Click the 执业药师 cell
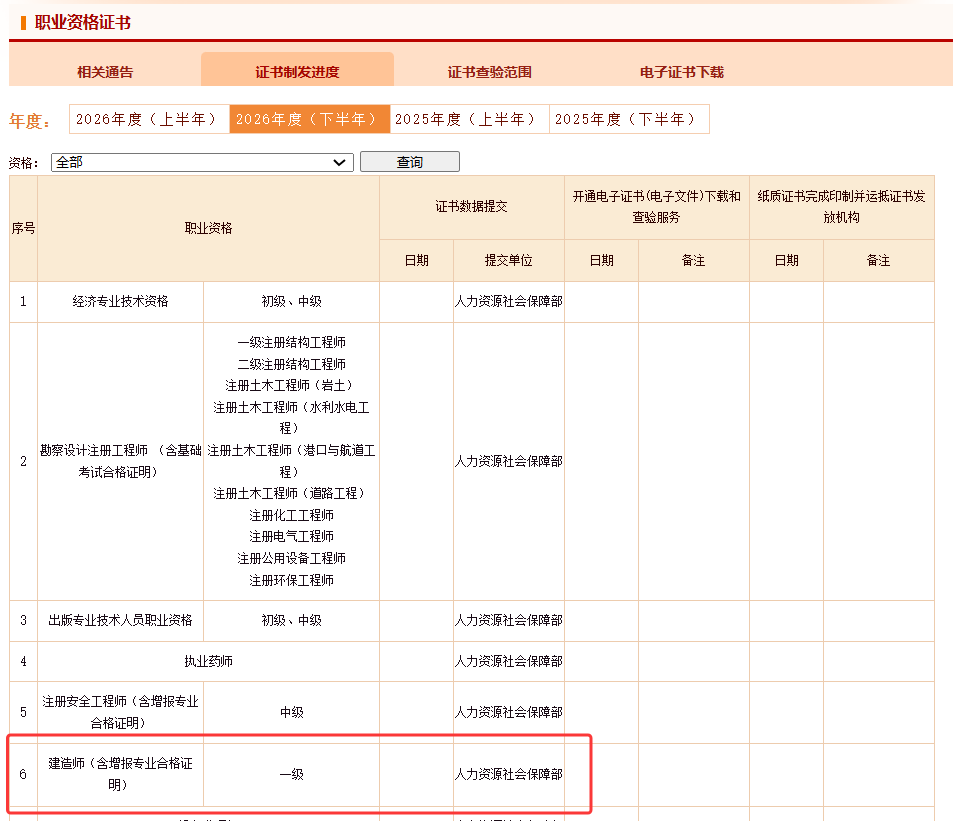This screenshot has height=821, width=953. [x=208, y=661]
